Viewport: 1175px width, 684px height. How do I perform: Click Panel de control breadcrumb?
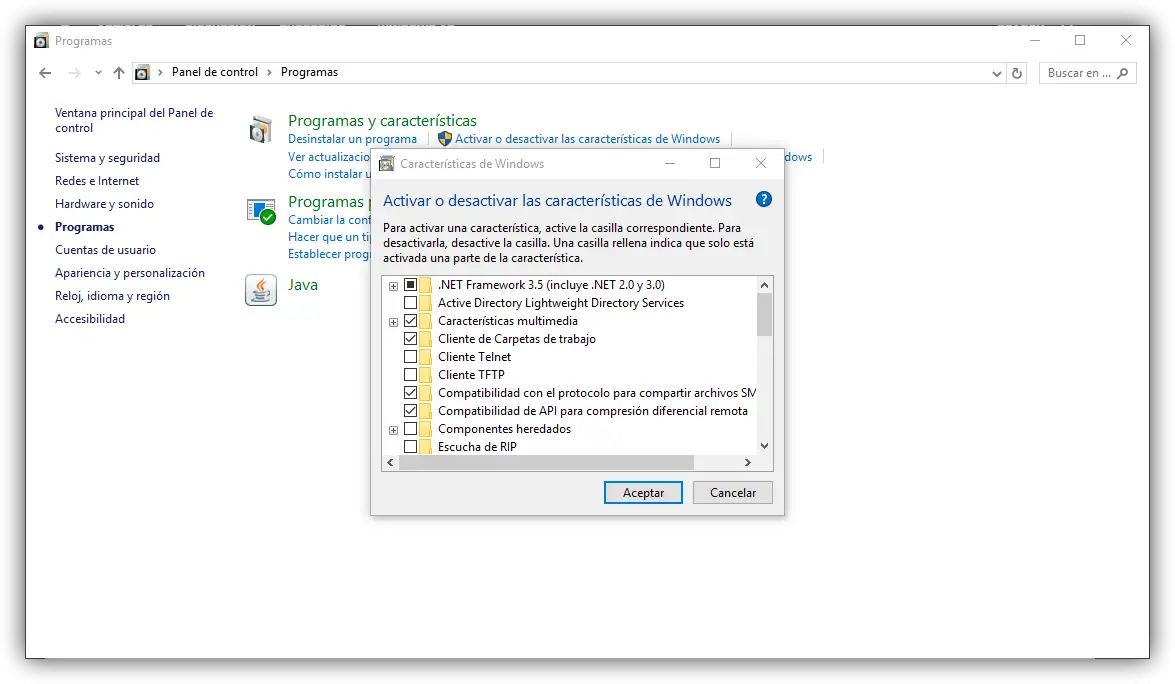[214, 72]
